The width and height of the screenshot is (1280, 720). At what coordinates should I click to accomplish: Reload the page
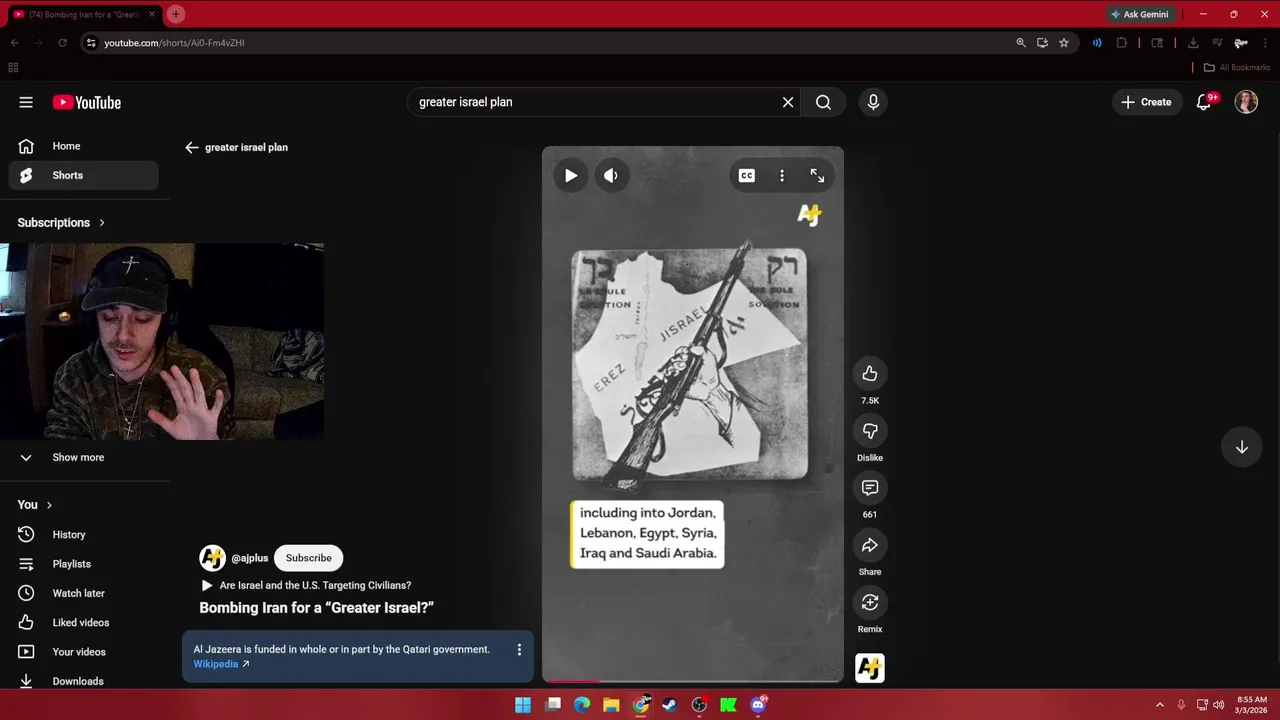pos(62,43)
